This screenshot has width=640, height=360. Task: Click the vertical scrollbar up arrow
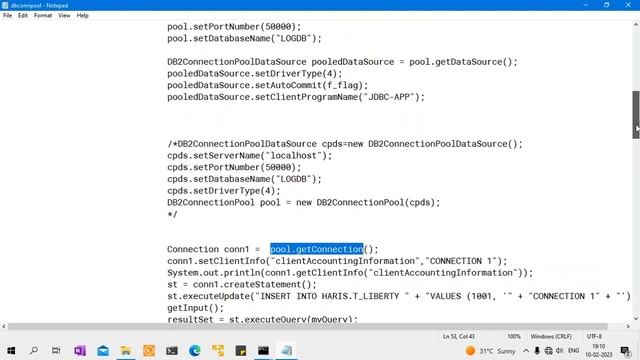point(636,25)
